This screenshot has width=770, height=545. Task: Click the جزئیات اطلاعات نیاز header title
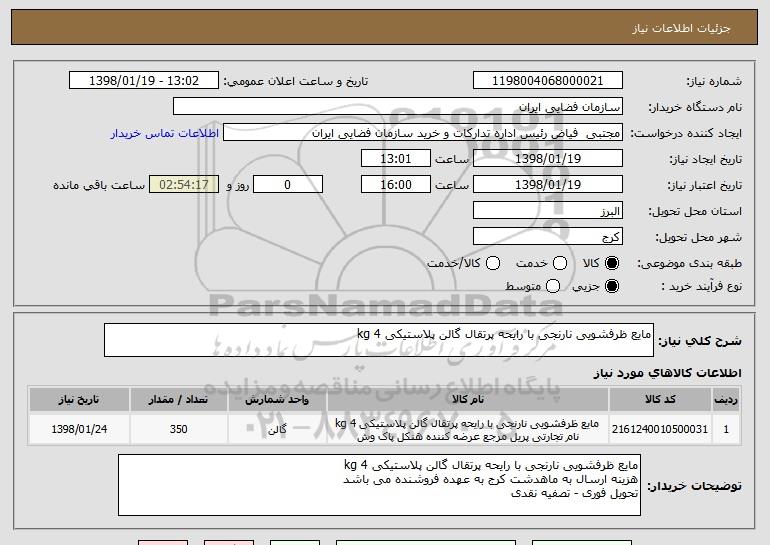click(681, 28)
